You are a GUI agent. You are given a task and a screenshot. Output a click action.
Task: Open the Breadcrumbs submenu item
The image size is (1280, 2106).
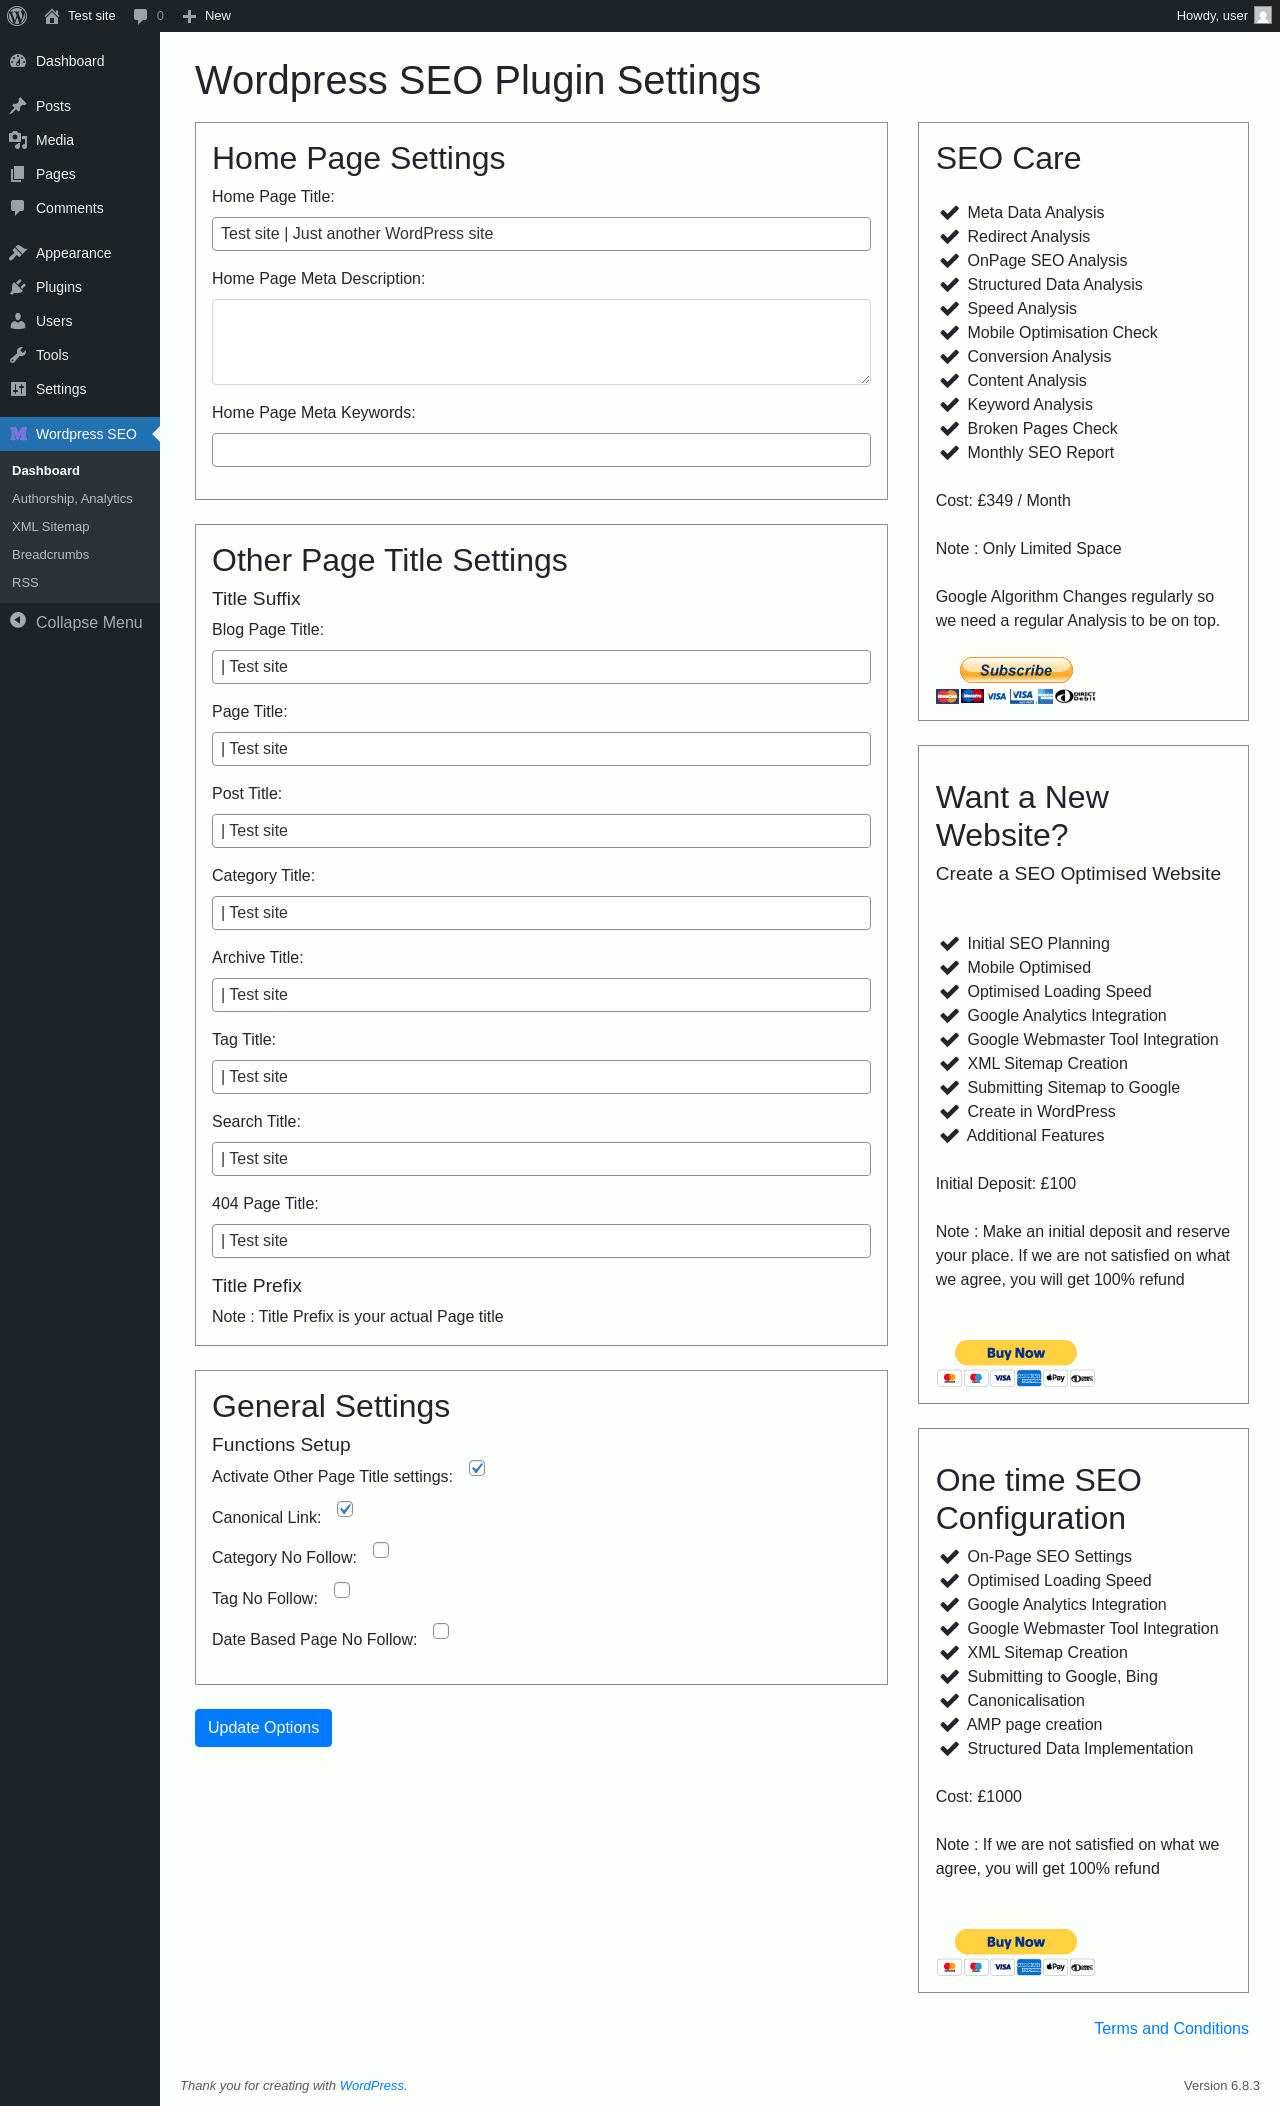(50, 555)
